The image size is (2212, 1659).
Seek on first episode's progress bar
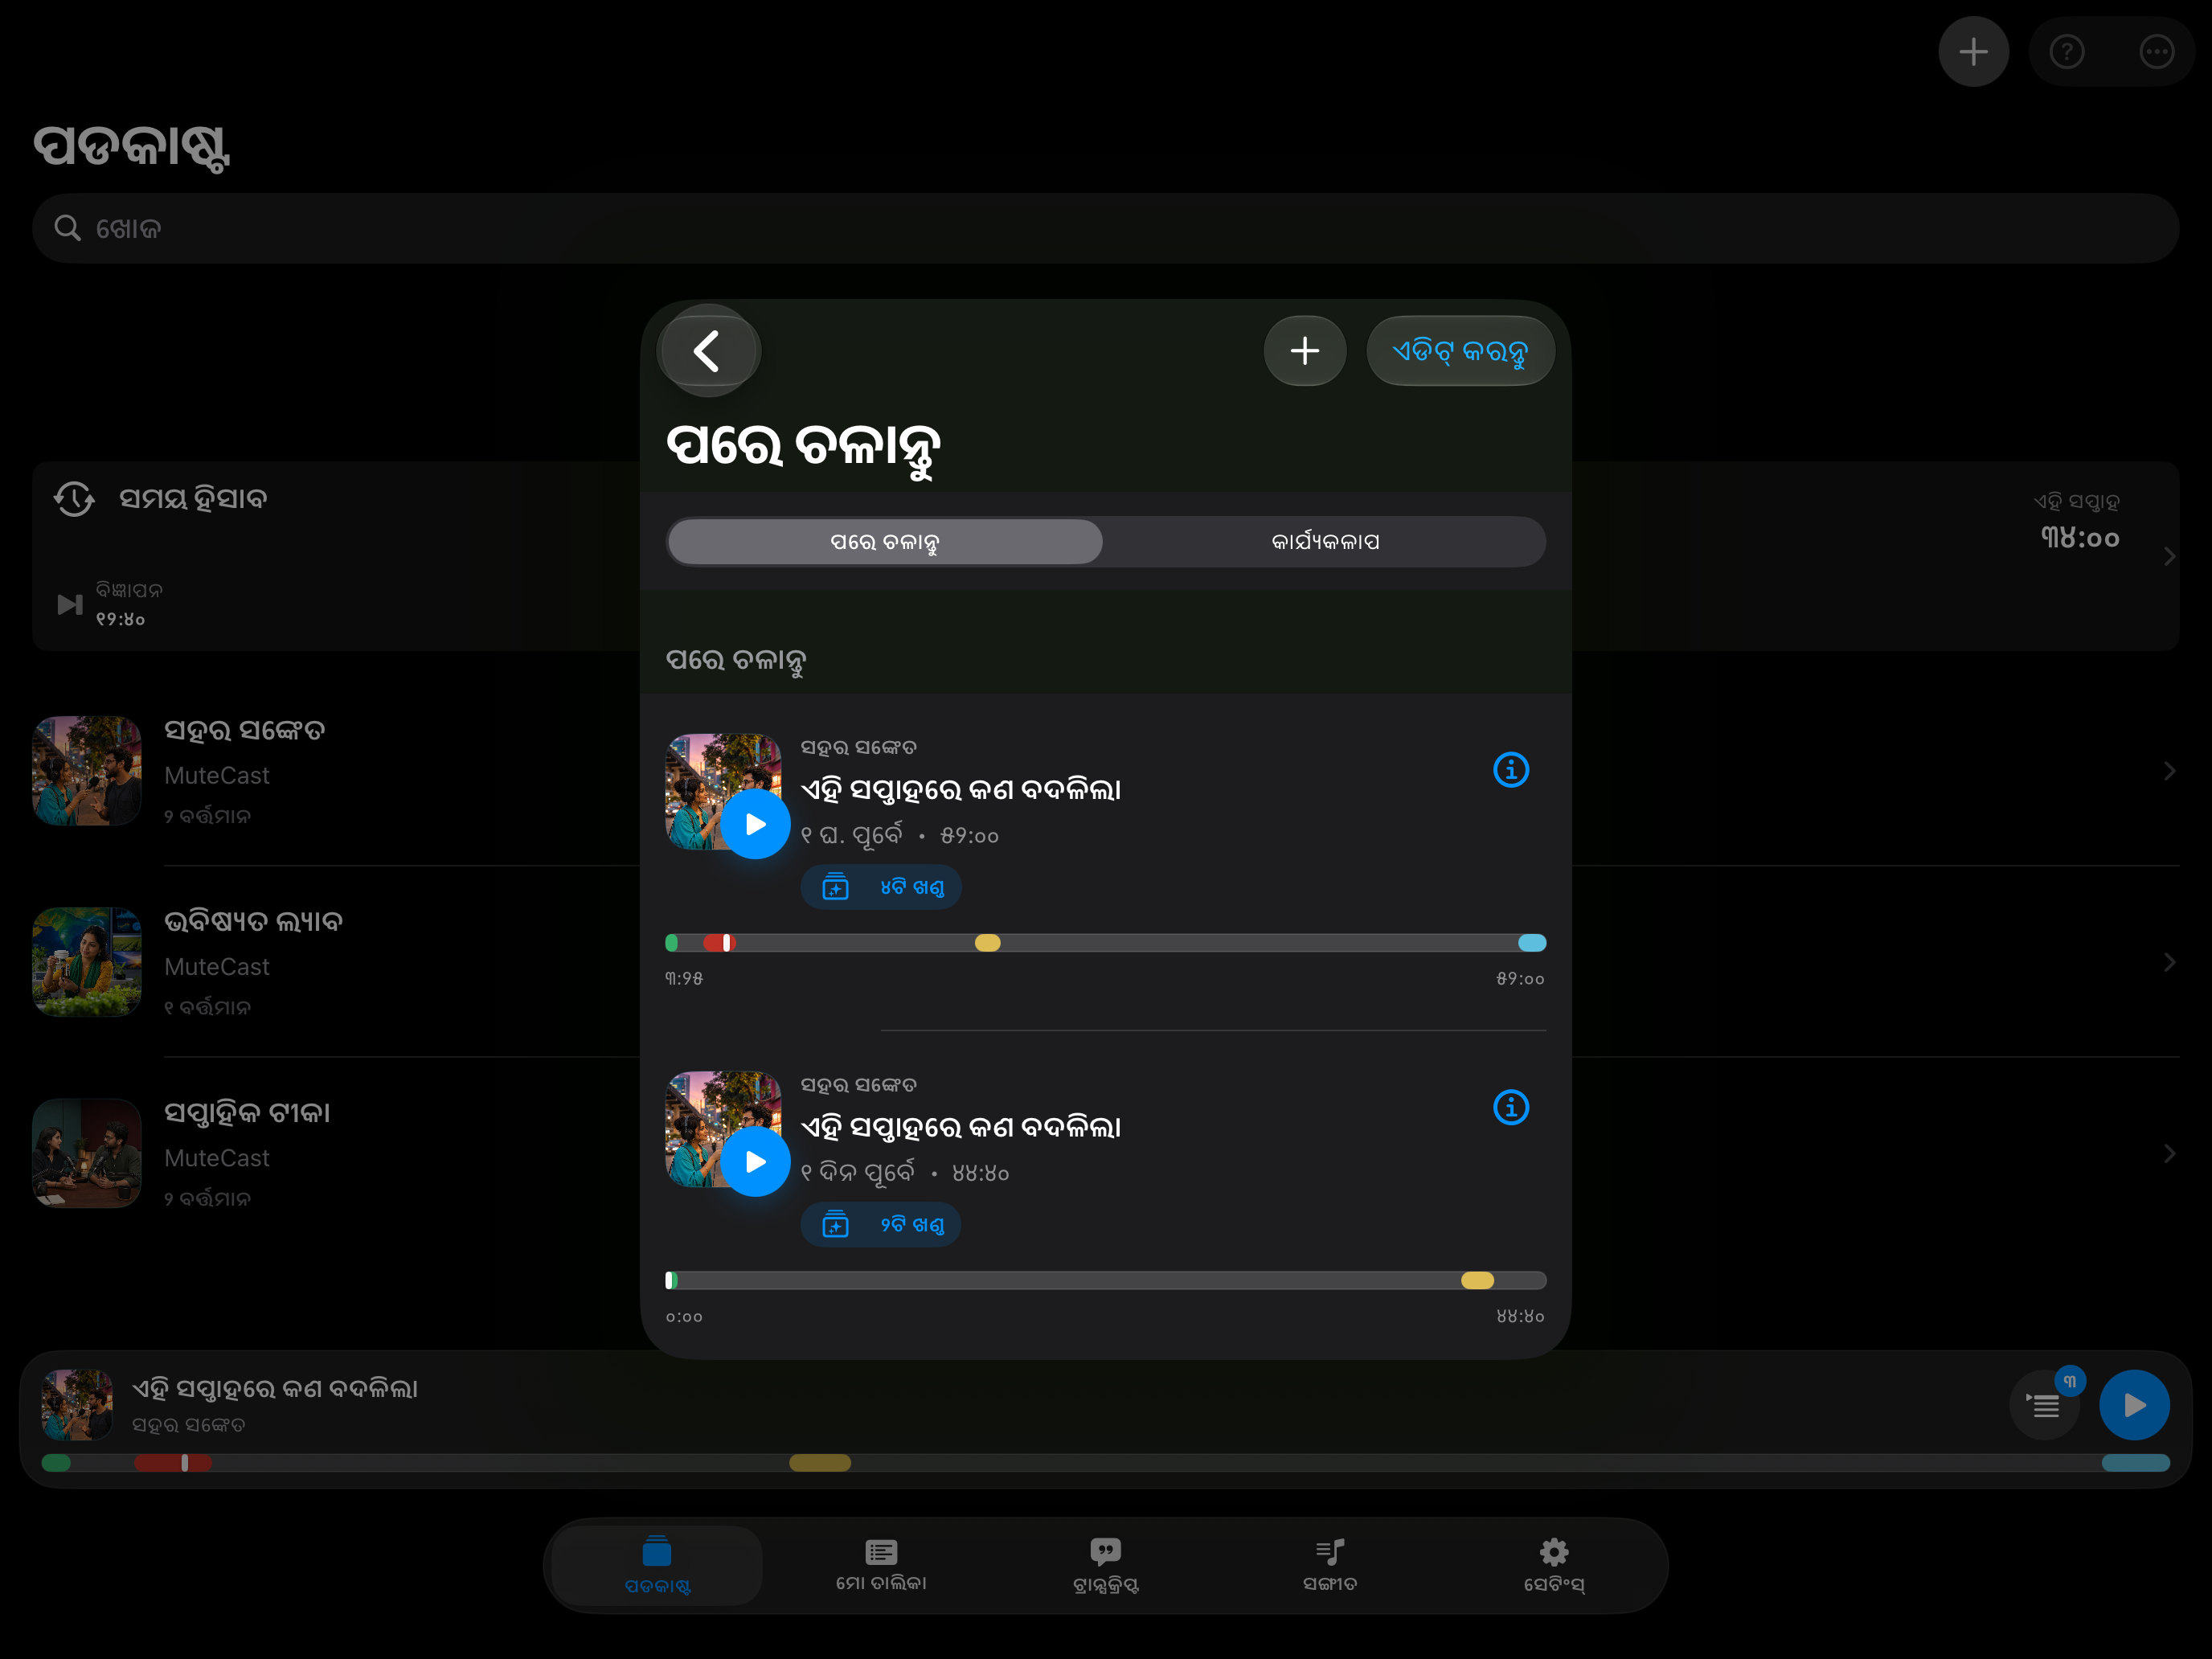coord(1106,943)
